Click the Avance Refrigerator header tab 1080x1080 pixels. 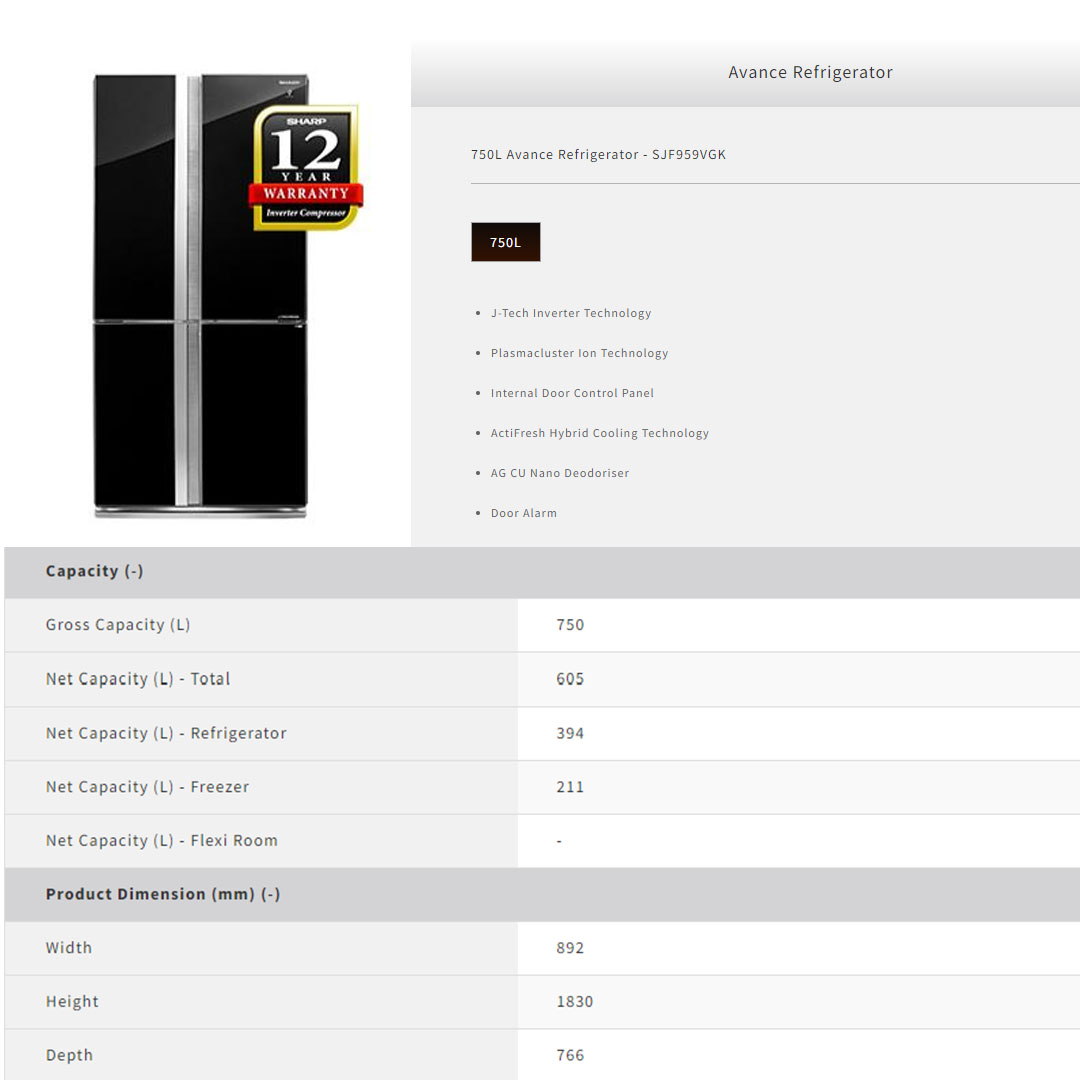click(x=810, y=72)
